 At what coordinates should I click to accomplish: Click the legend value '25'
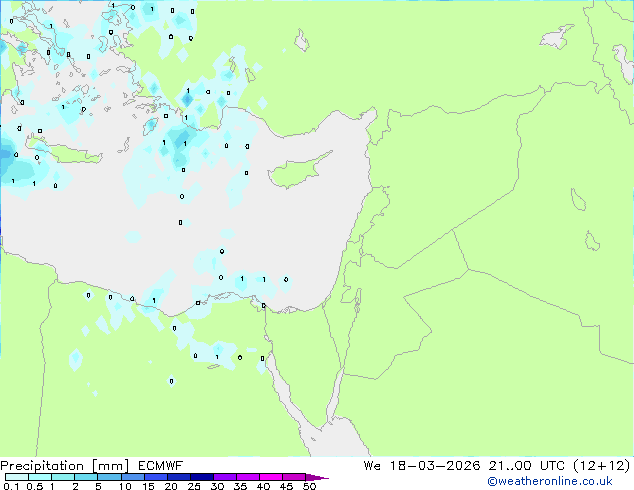pyautogui.click(x=194, y=486)
